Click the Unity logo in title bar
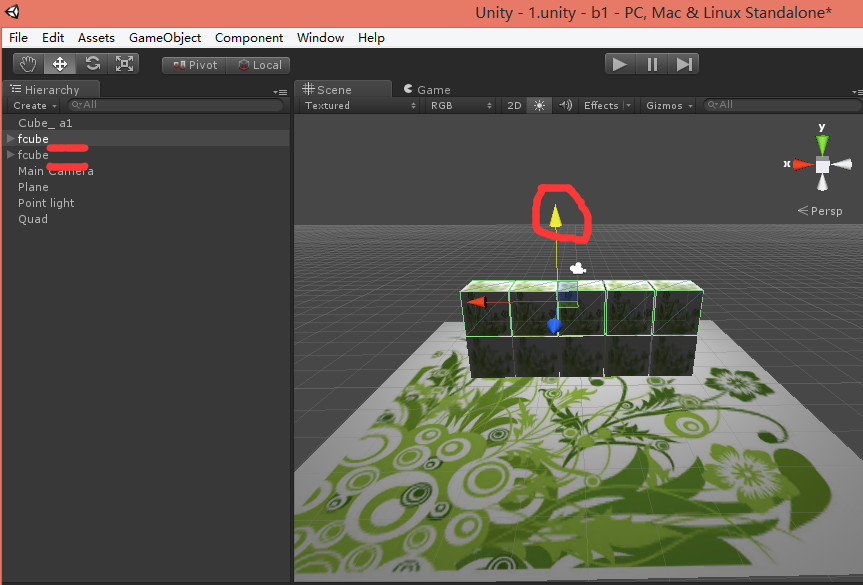The image size is (863, 585). click(x=12, y=12)
